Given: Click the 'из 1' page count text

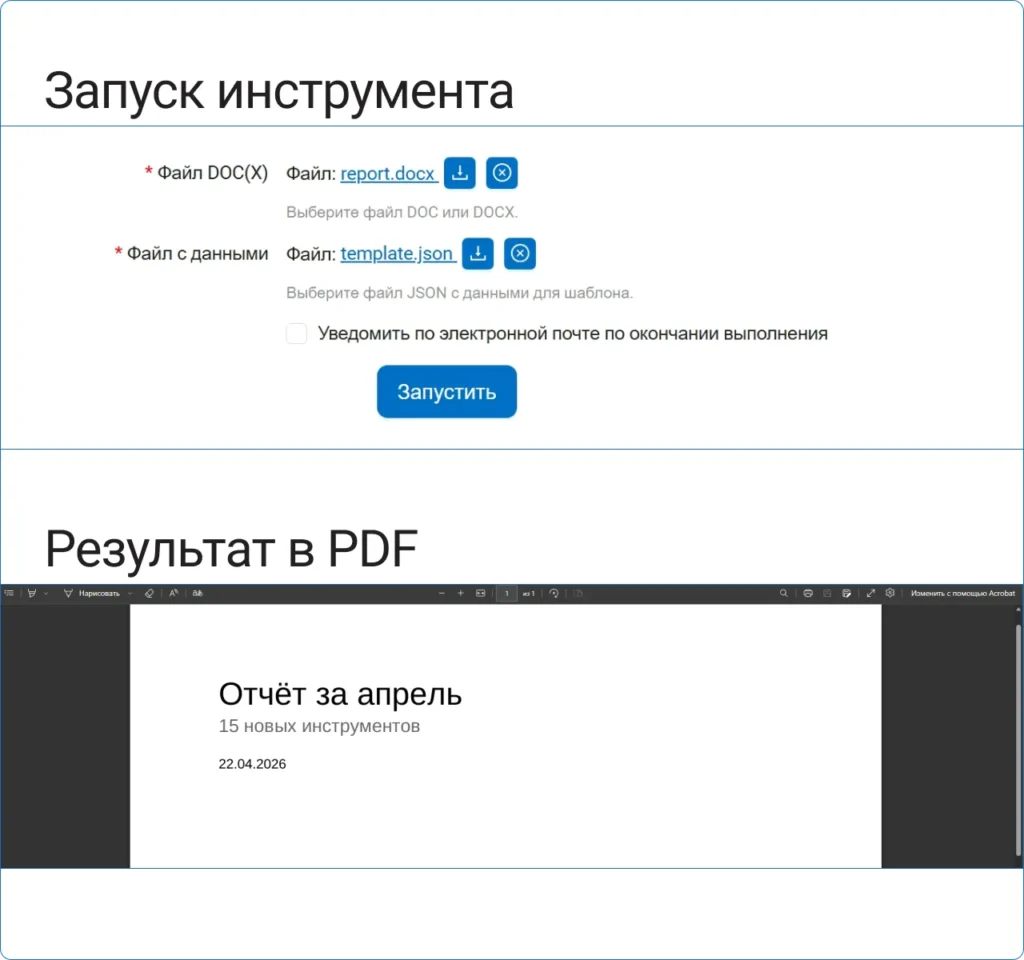Looking at the screenshot, I should click(x=529, y=594).
